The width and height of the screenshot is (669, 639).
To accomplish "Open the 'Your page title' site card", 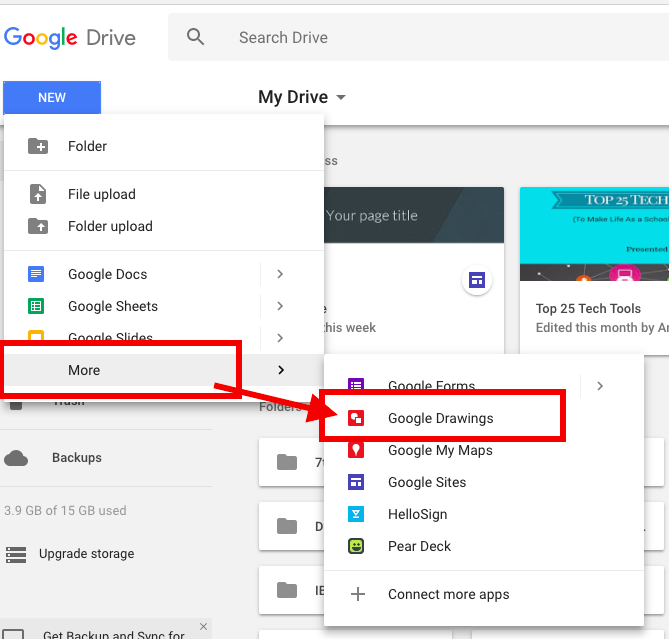I will 414,270.
